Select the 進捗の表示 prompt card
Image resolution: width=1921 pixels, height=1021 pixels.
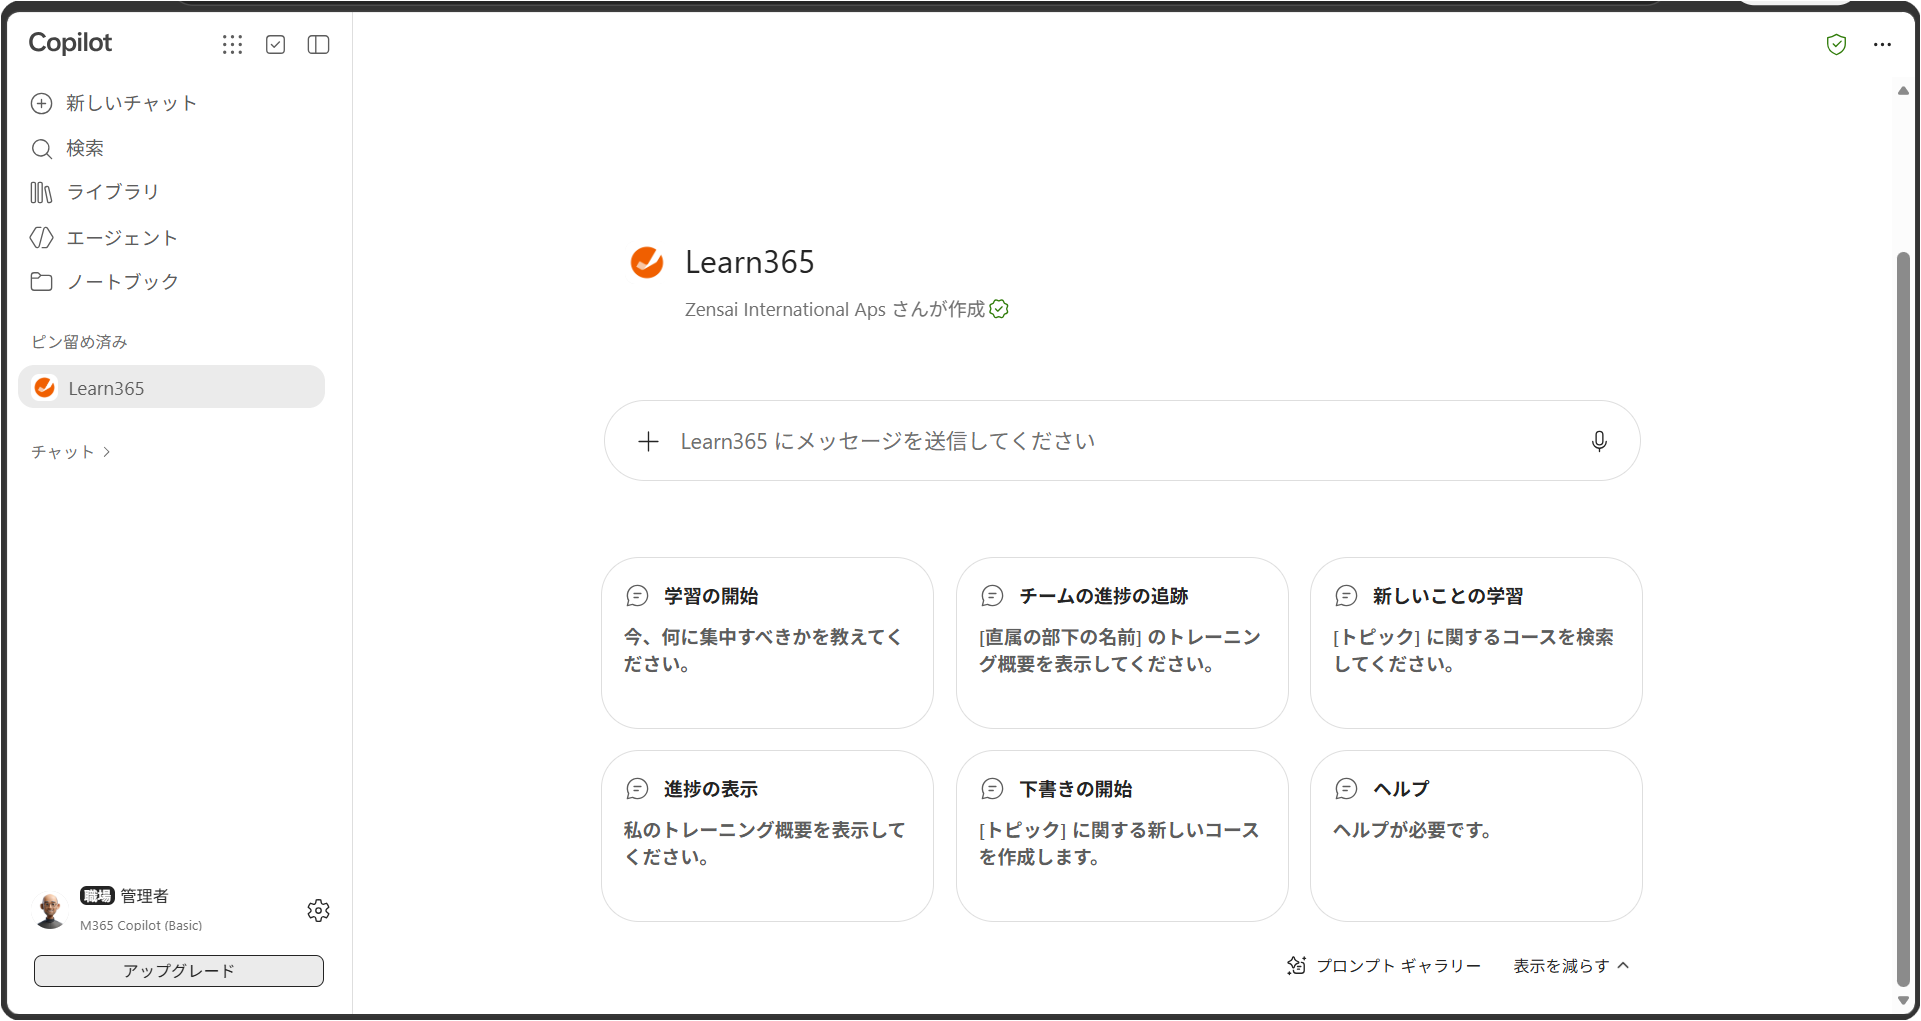pos(767,836)
